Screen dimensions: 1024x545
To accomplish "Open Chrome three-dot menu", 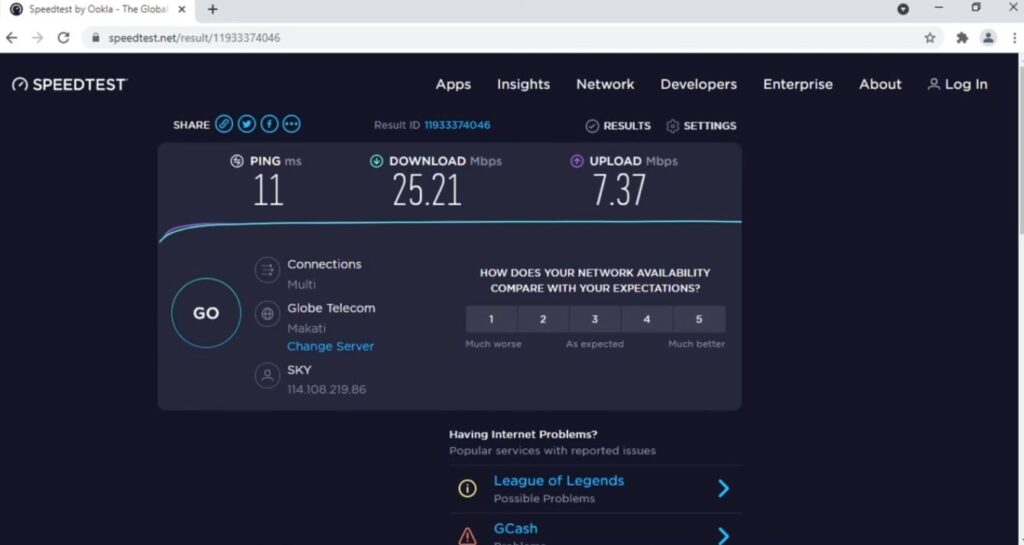I will click(x=1014, y=38).
